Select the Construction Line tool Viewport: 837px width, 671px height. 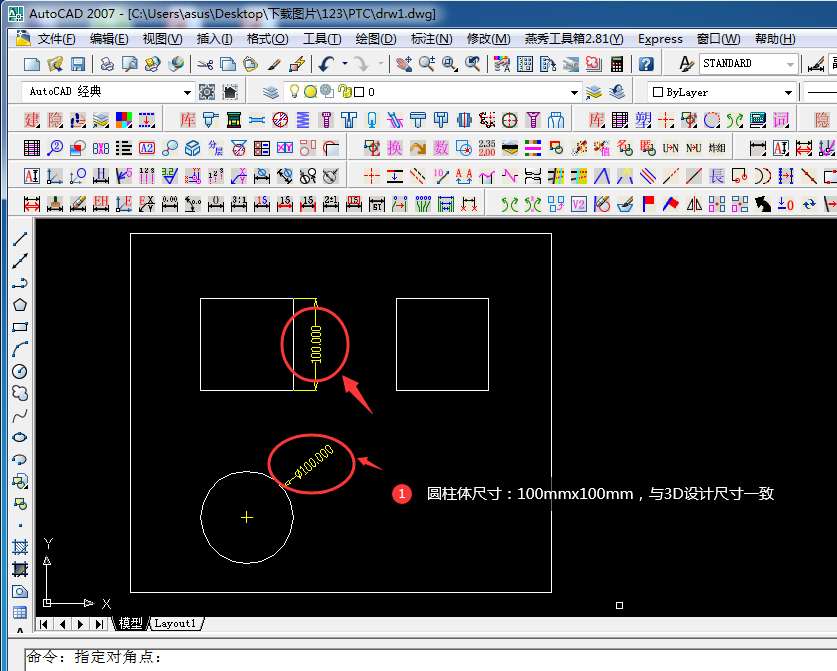pos(20,261)
